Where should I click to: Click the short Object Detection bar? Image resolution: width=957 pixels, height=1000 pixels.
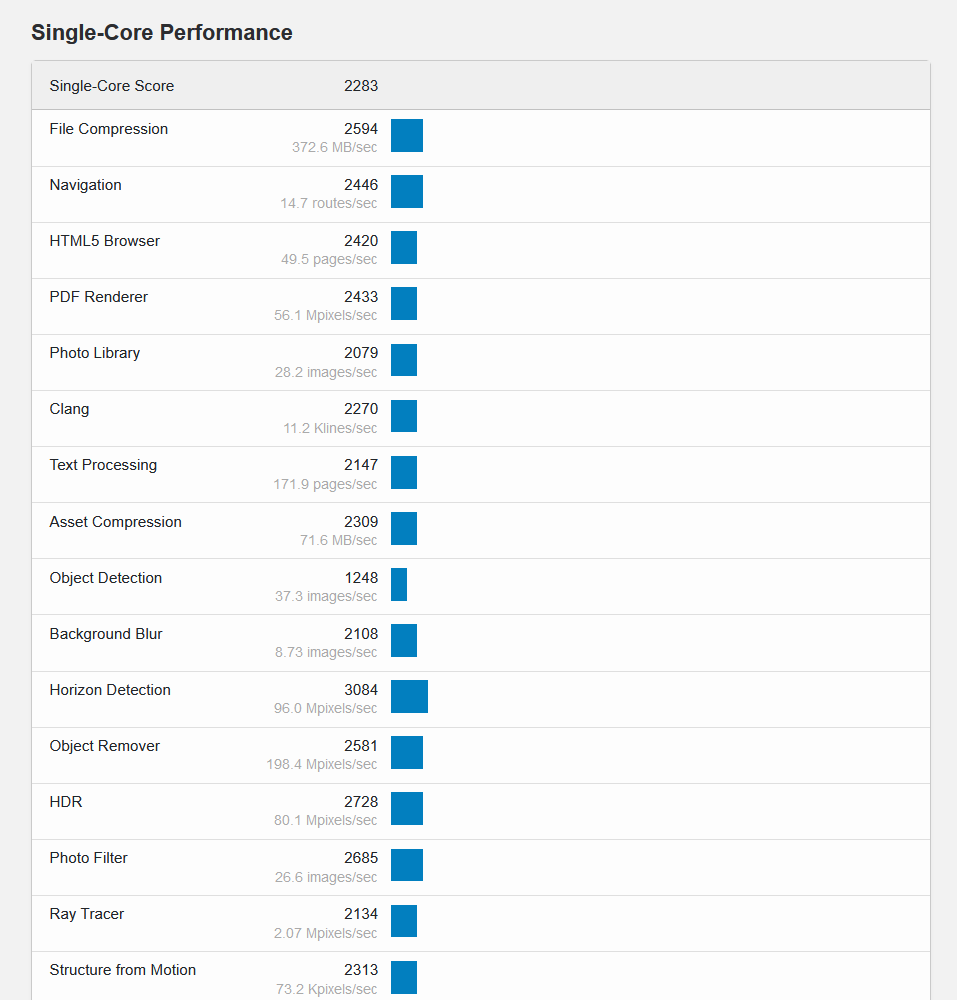pyautogui.click(x=398, y=584)
